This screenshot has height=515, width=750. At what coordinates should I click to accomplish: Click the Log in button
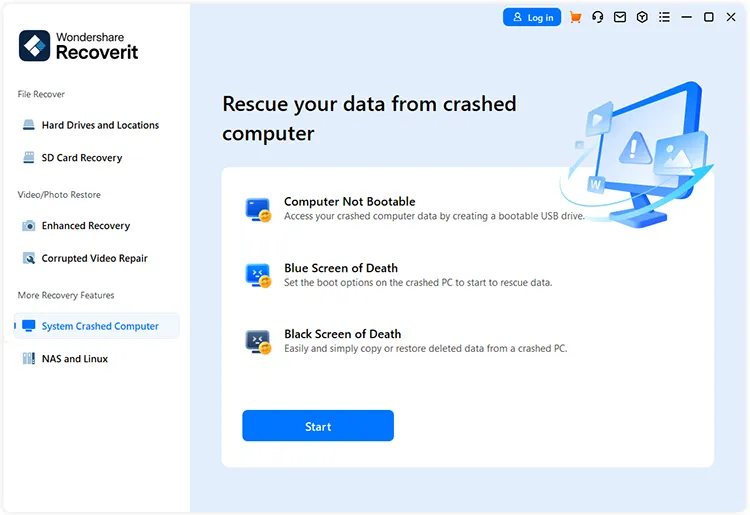(531, 17)
